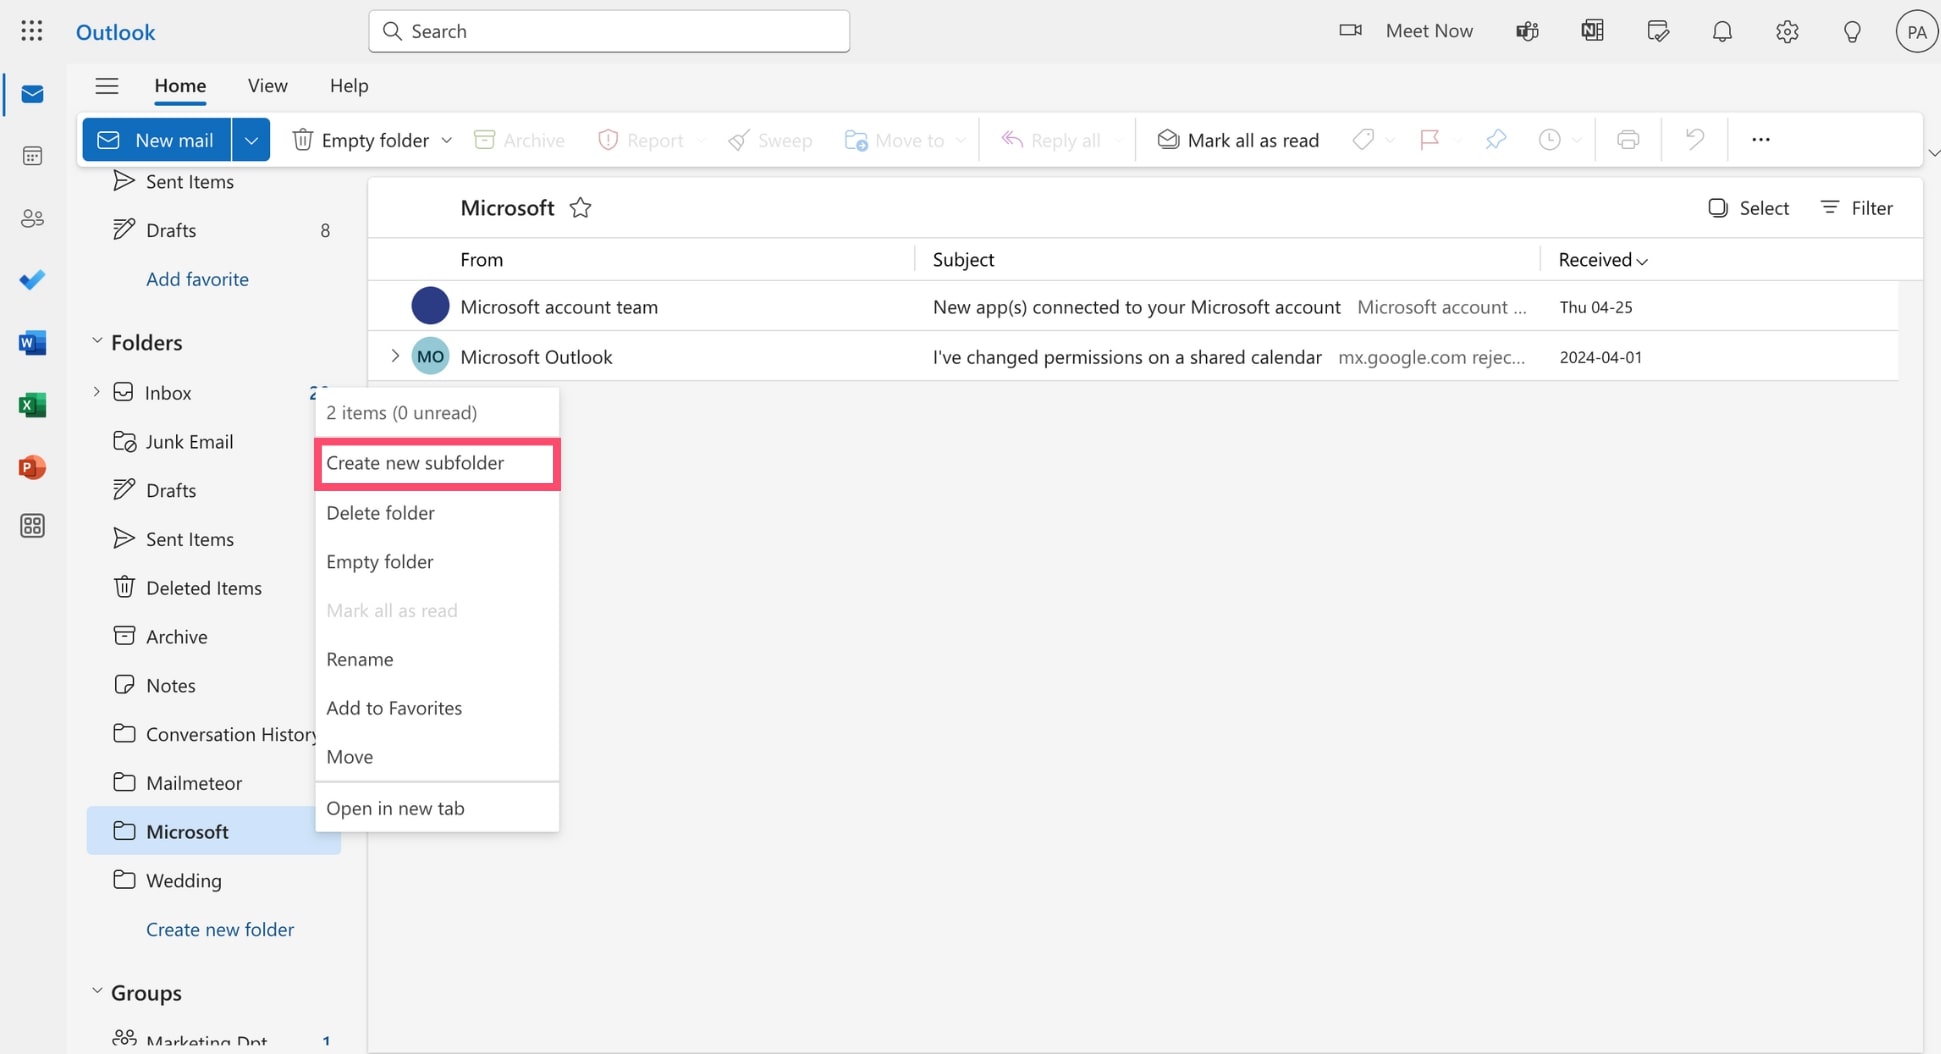Launch Excel from the left rail
Screen dimensions: 1941x1054
click(x=32, y=405)
